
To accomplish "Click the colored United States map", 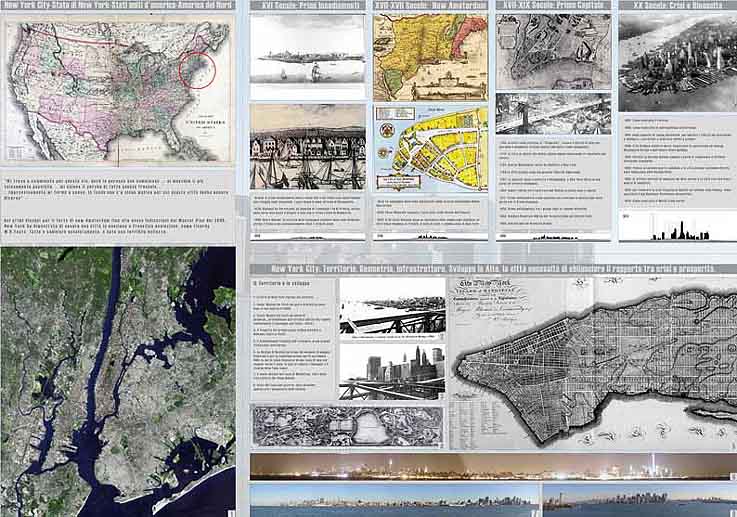I will pos(118,92).
